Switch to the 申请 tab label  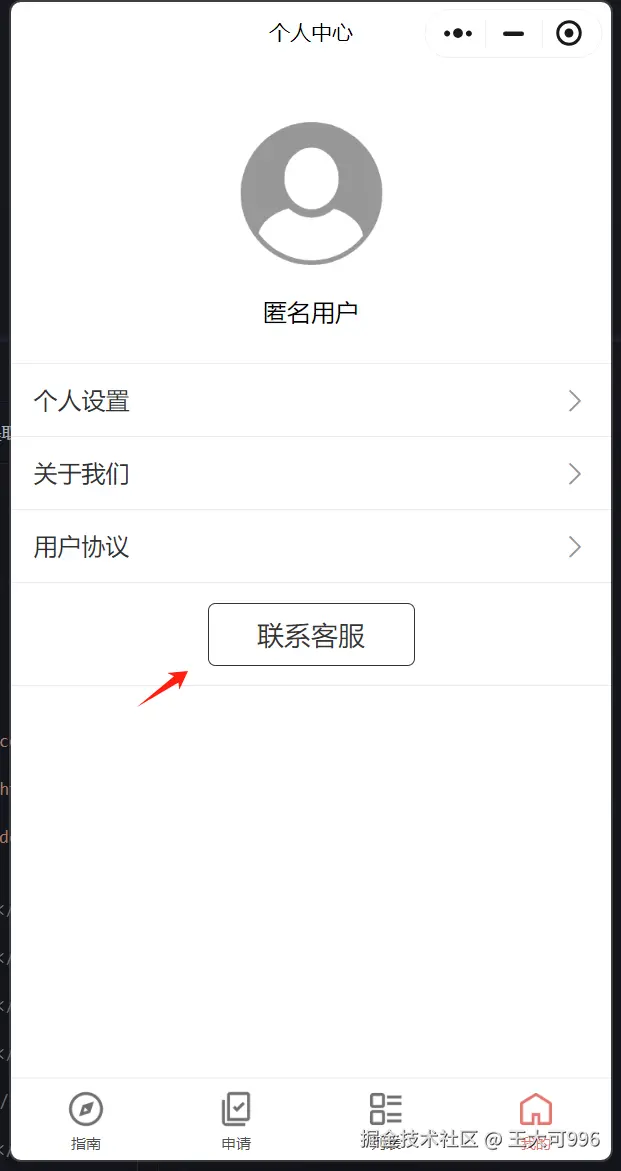(x=236, y=1143)
